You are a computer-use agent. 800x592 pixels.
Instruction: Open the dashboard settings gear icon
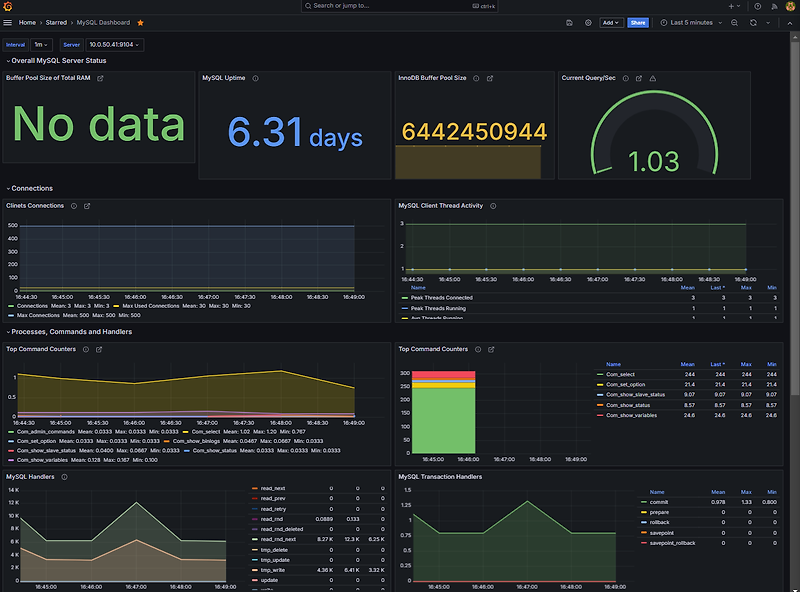click(587, 22)
